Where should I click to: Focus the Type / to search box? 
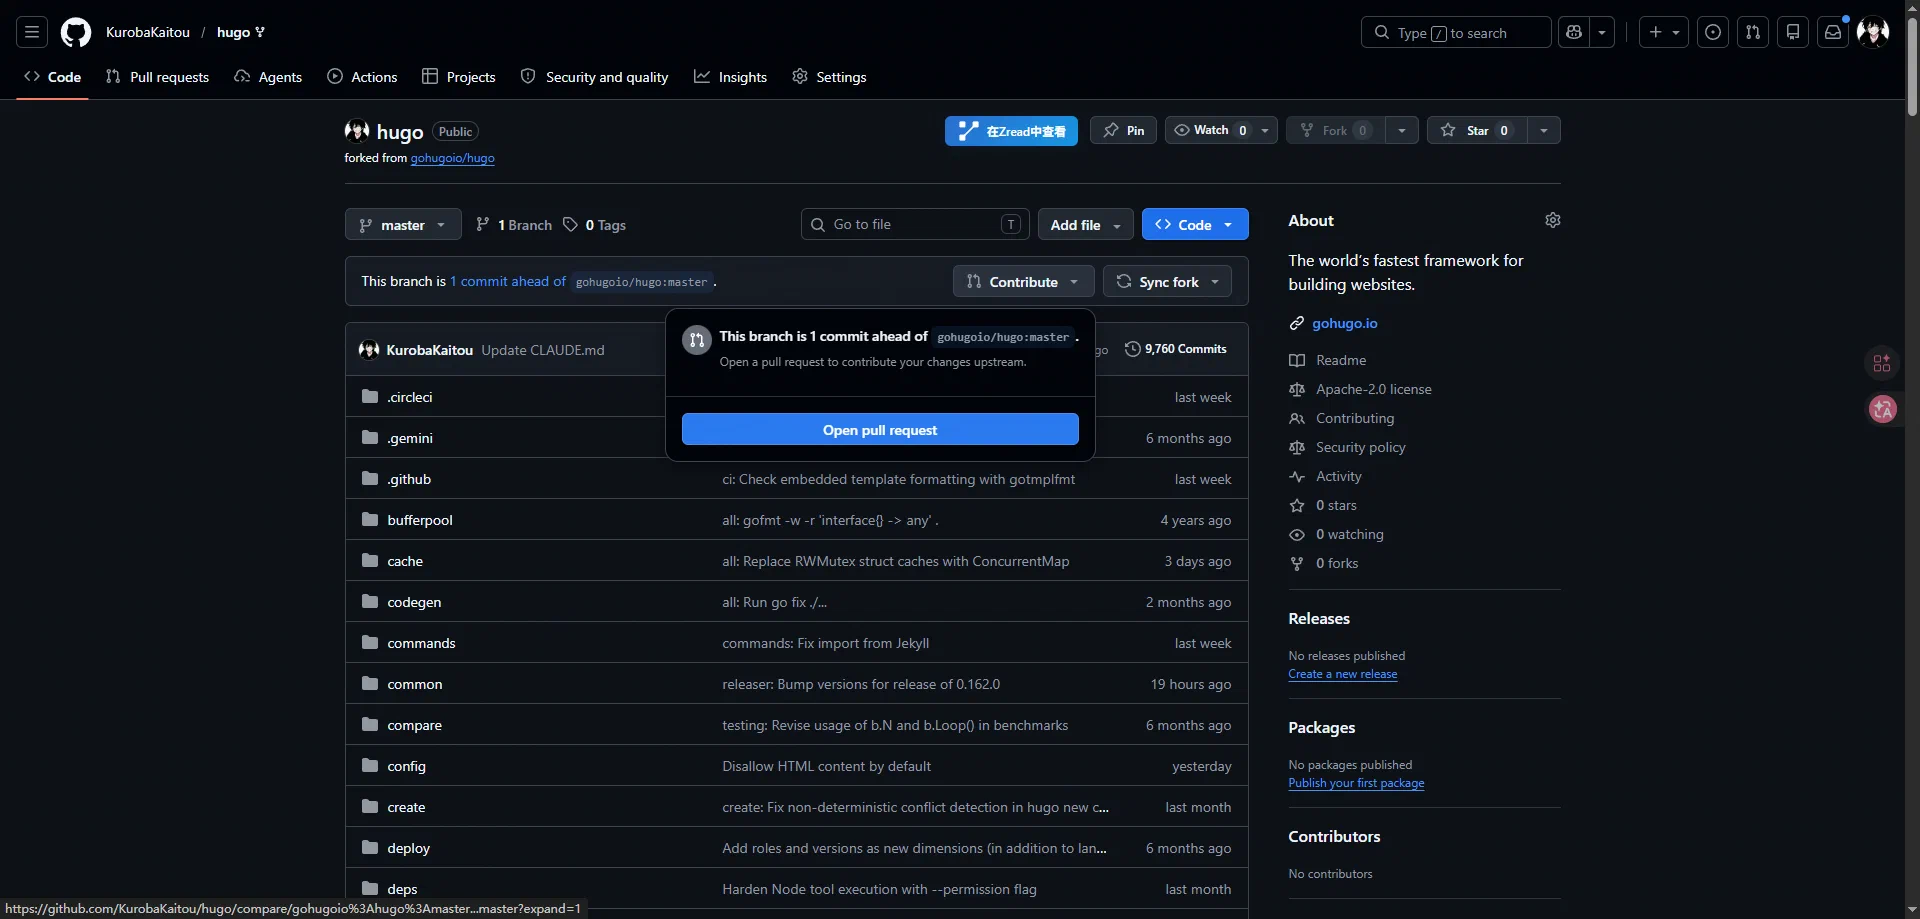tap(1456, 32)
